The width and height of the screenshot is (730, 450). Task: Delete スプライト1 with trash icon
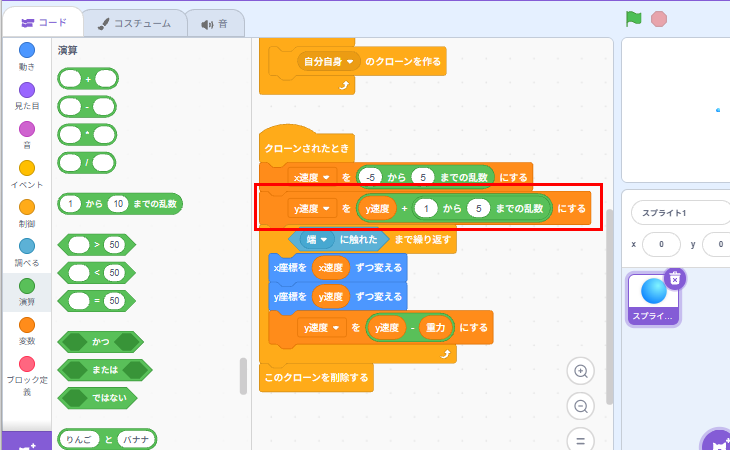(x=675, y=279)
